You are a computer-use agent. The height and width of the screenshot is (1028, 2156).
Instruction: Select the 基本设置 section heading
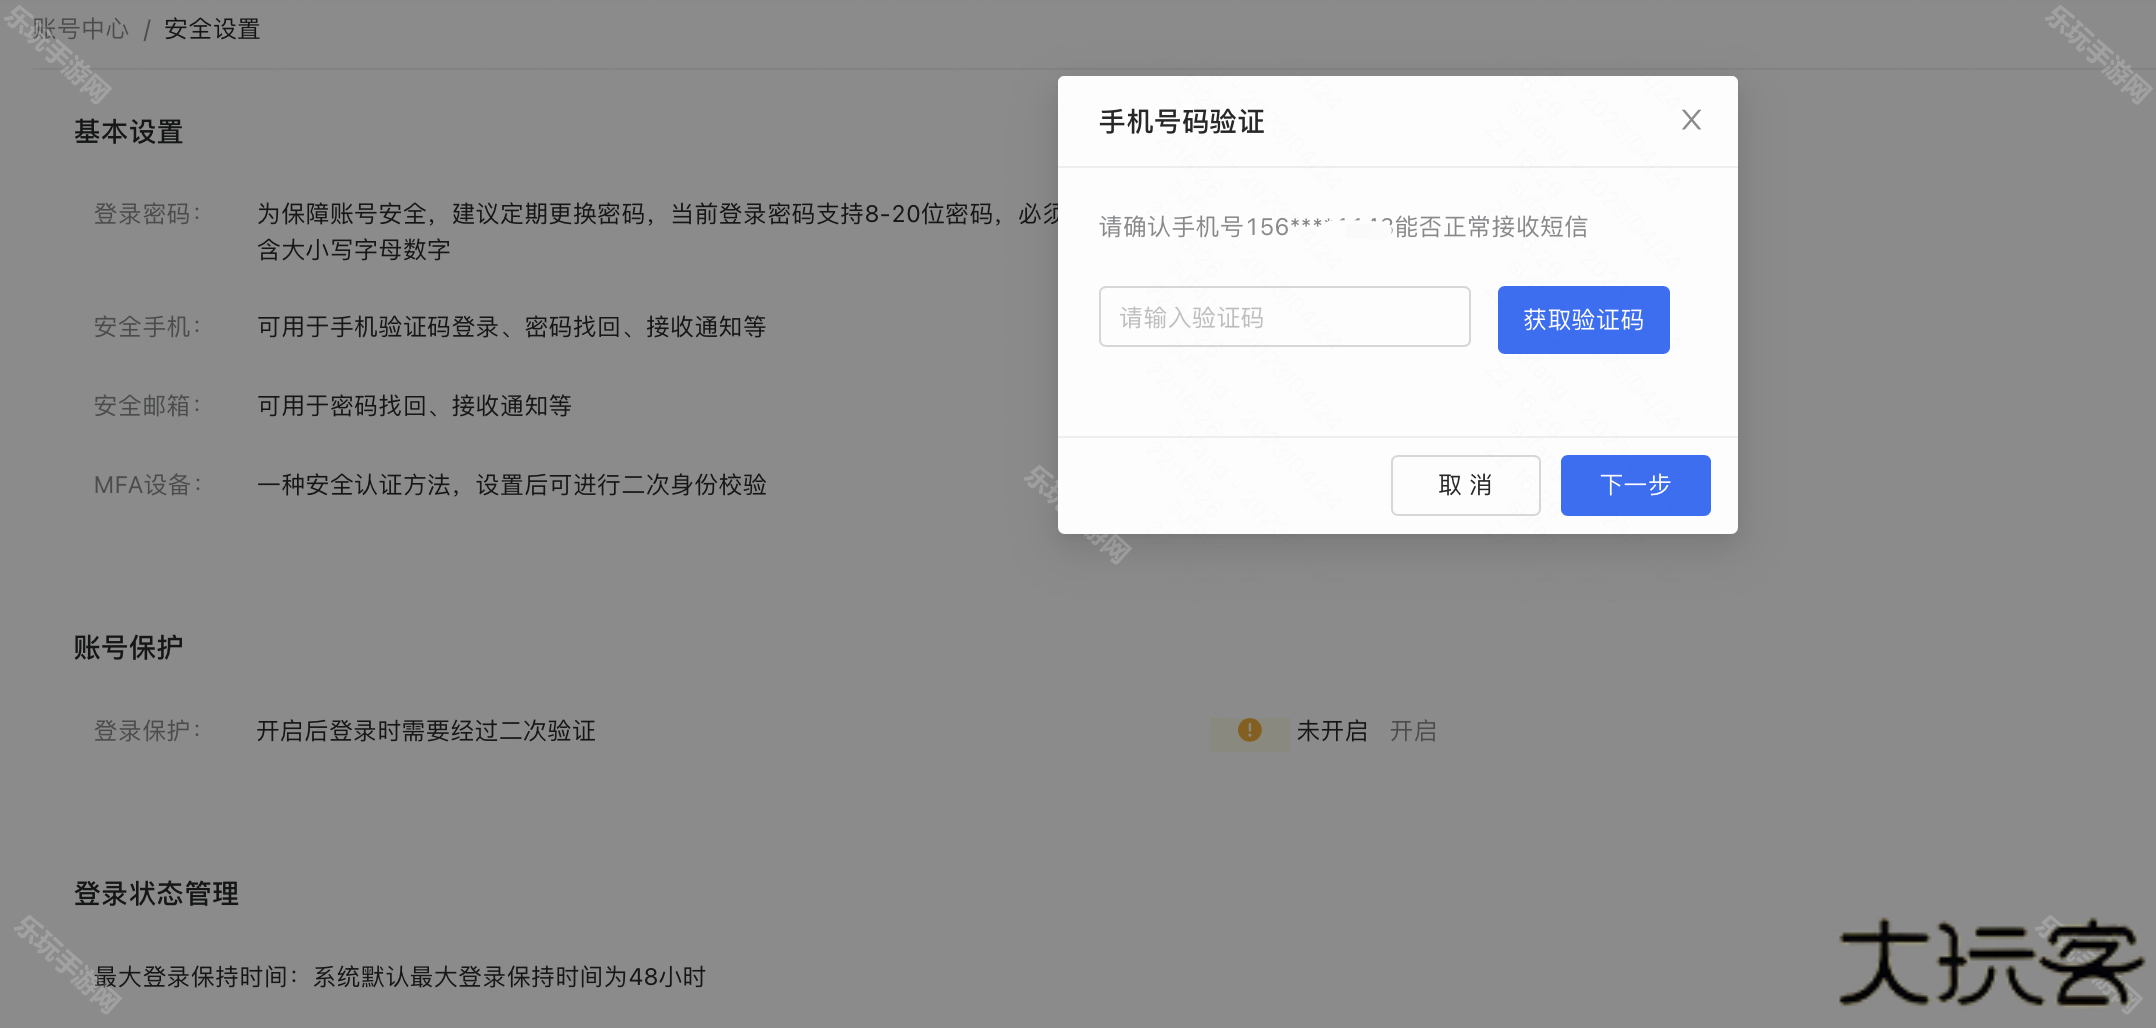pyautogui.click(x=128, y=132)
